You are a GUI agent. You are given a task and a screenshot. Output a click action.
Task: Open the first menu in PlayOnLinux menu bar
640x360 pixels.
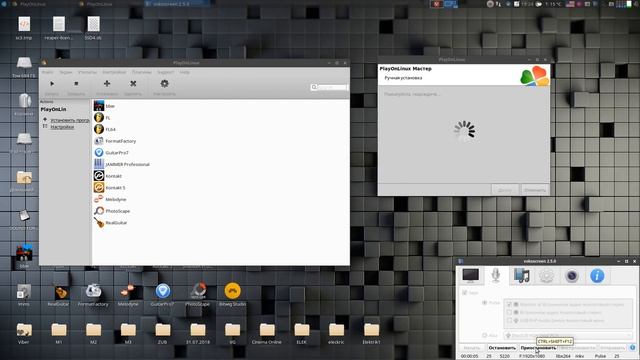click(x=47, y=72)
